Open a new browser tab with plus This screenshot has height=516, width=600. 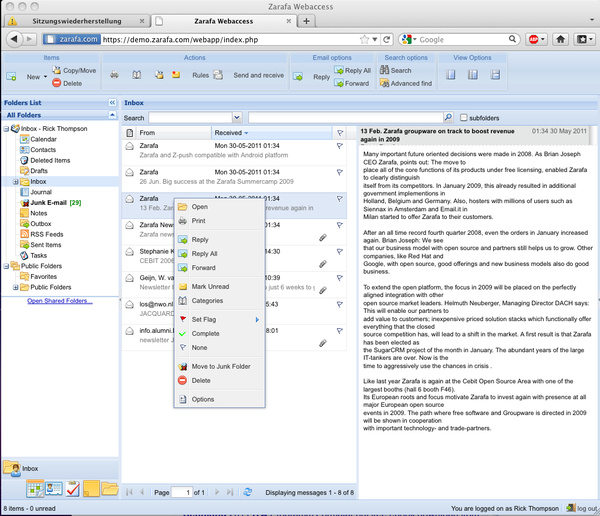pos(306,21)
